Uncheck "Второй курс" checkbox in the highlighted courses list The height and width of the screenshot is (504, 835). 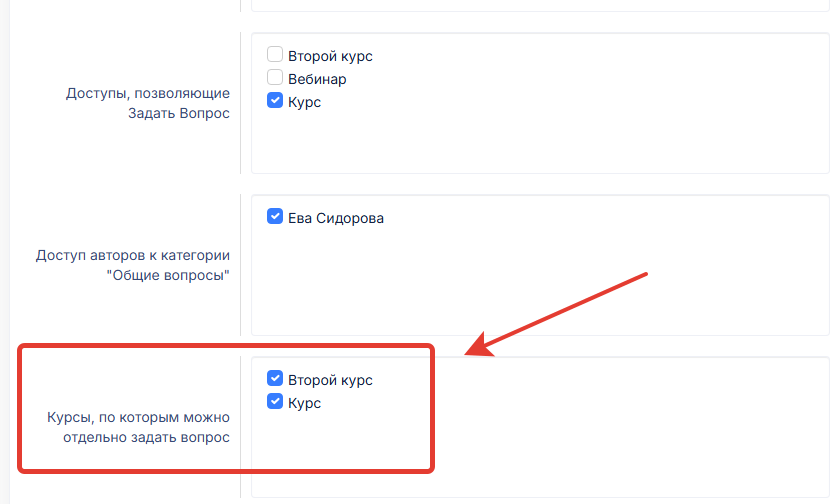click(x=275, y=379)
